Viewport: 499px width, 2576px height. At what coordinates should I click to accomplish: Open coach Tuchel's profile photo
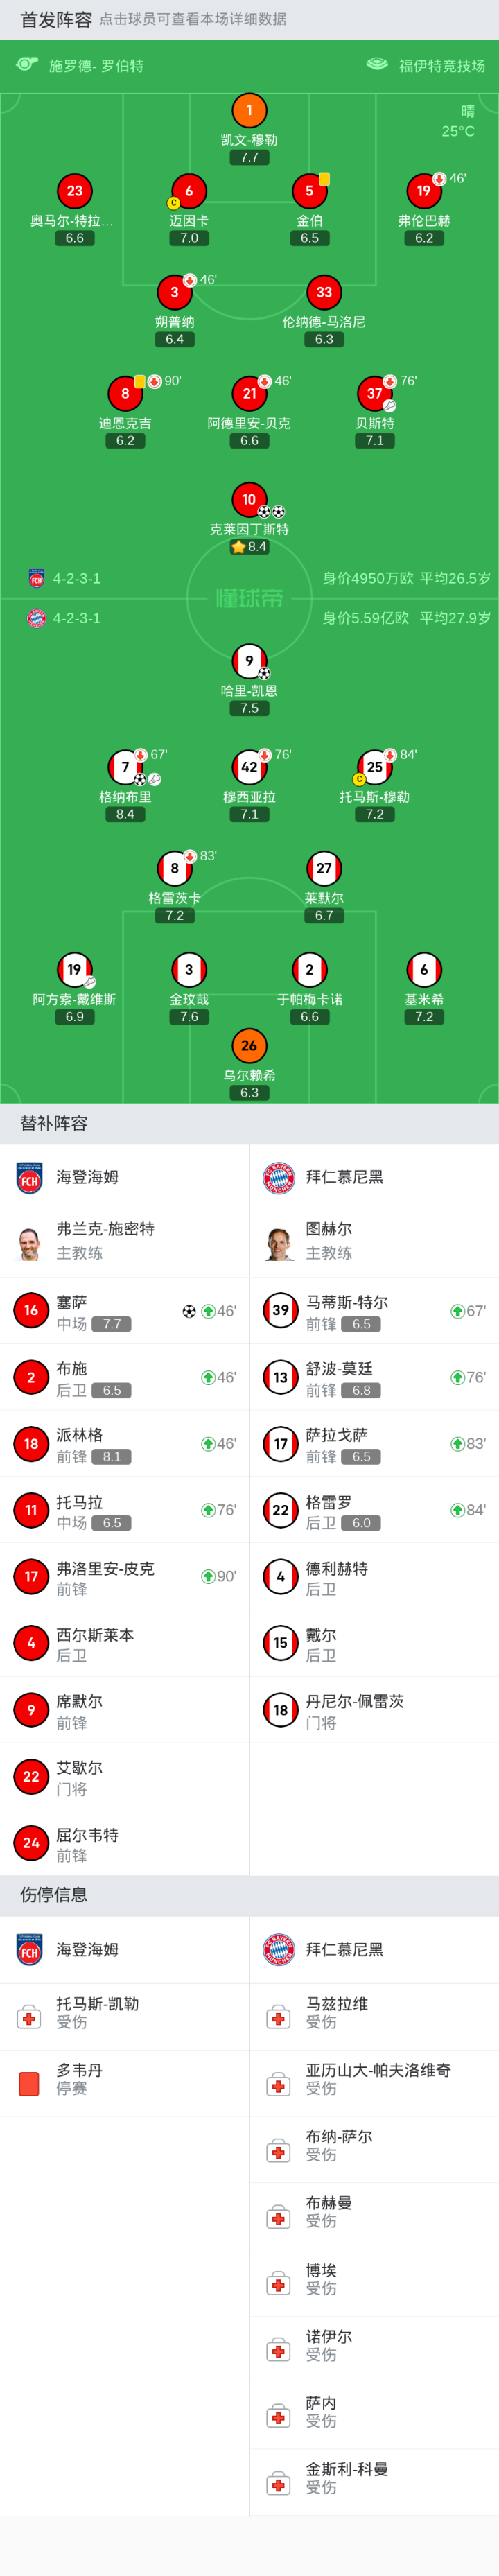(x=280, y=1243)
